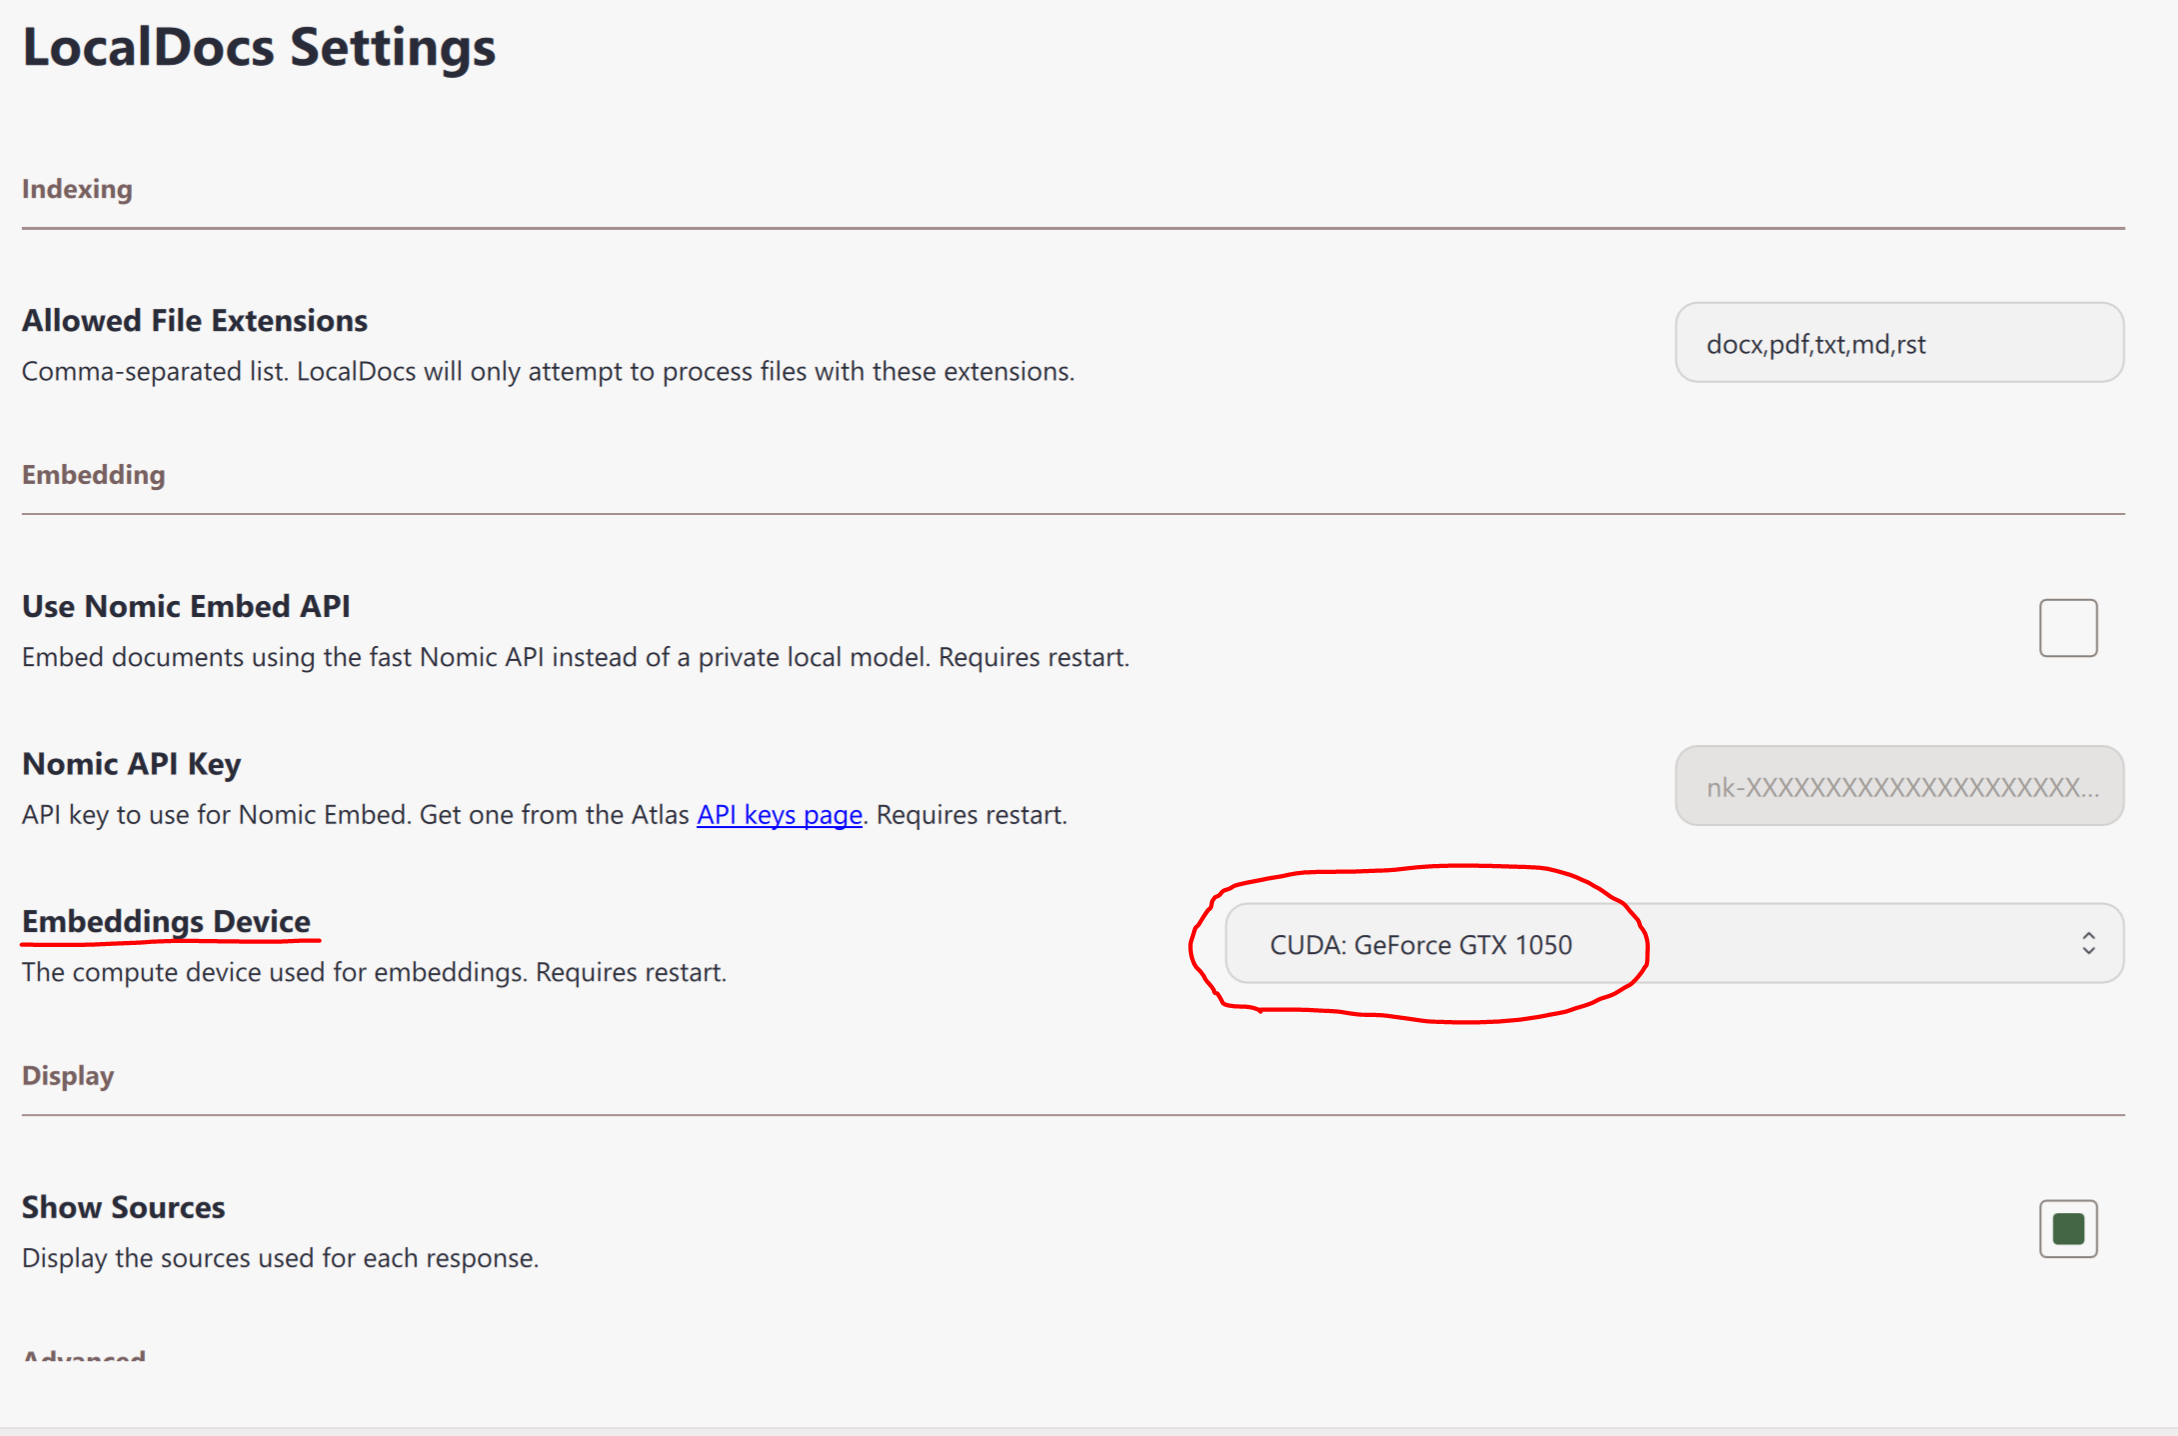
Task: Click the Show Sources setting label
Action: 124,1208
